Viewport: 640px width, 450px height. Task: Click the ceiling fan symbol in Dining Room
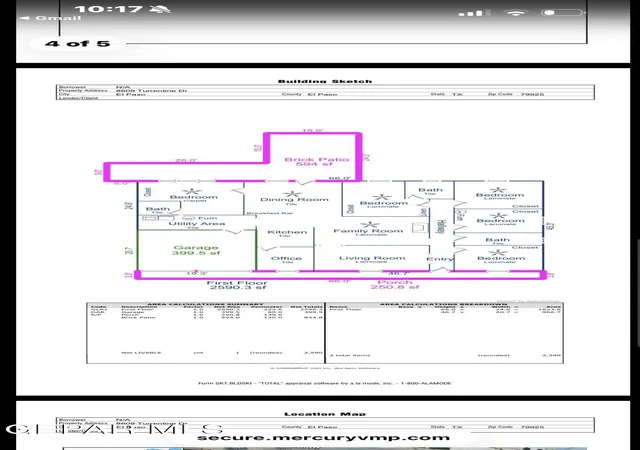click(x=292, y=194)
